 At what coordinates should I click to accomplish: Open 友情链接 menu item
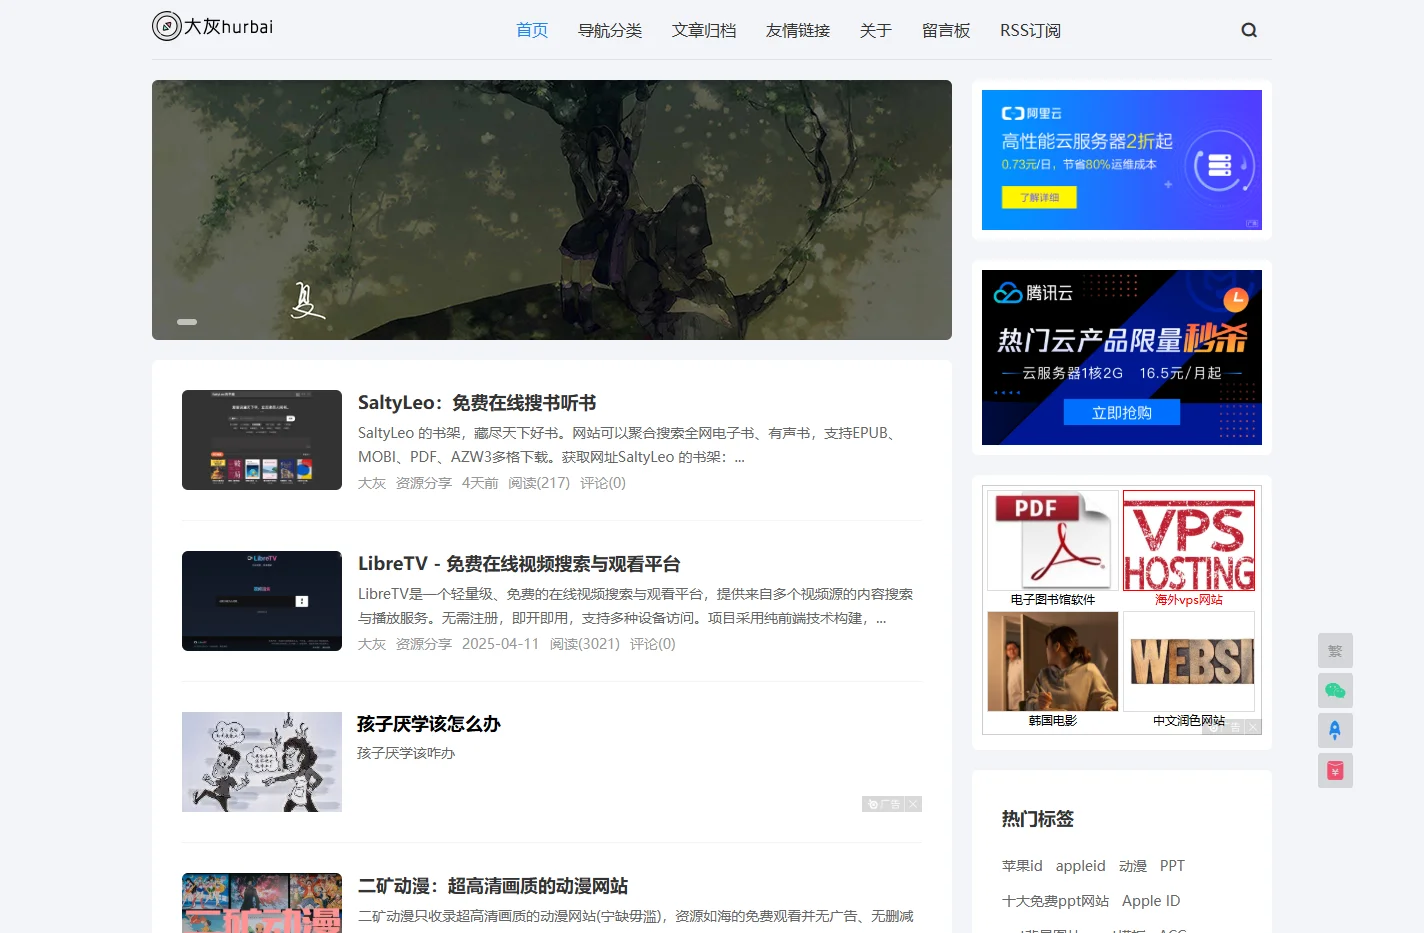click(798, 30)
